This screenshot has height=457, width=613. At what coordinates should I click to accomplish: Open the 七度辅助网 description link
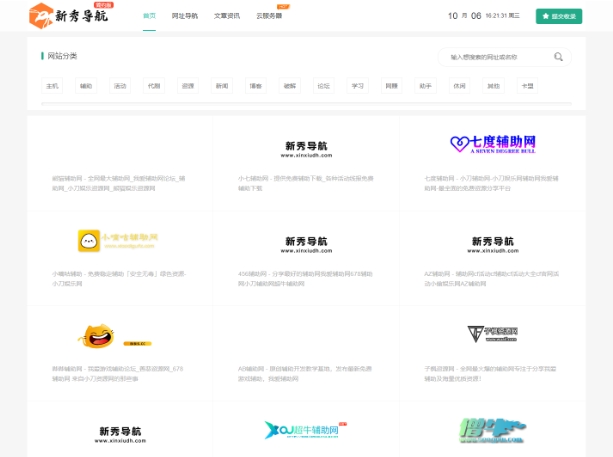pos(491,183)
